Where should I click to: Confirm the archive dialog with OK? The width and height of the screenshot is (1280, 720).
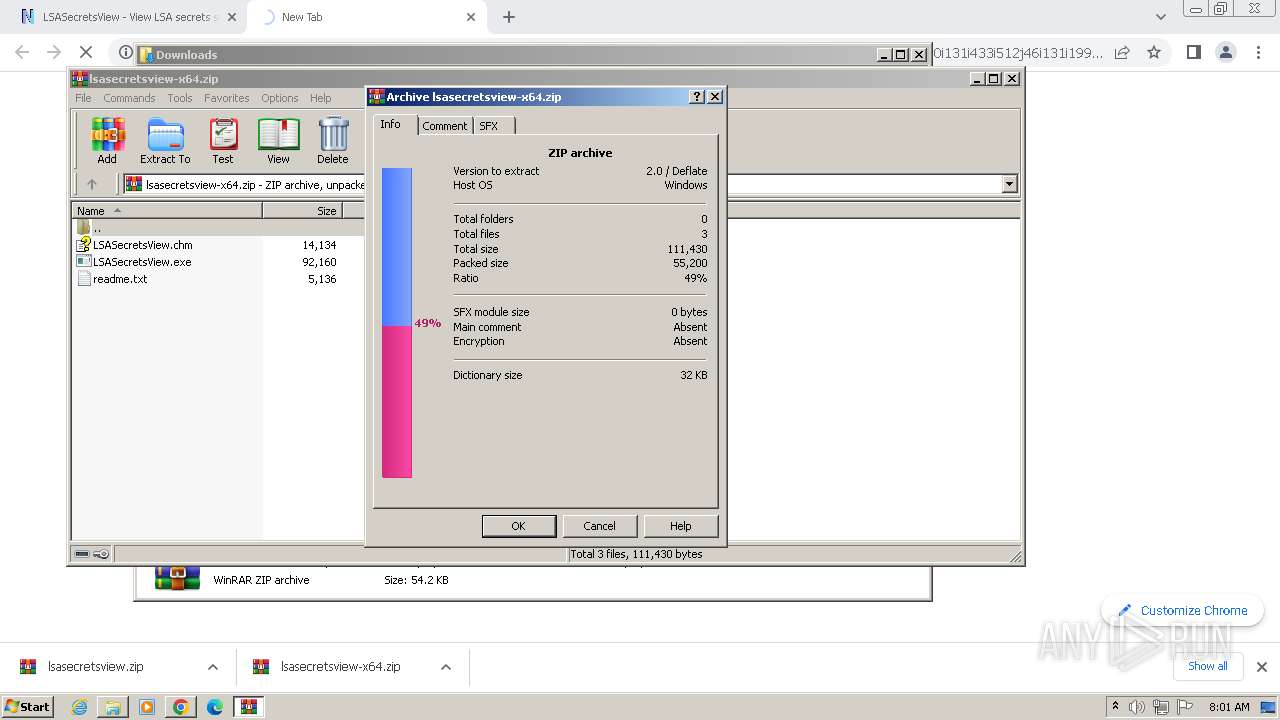[518, 526]
